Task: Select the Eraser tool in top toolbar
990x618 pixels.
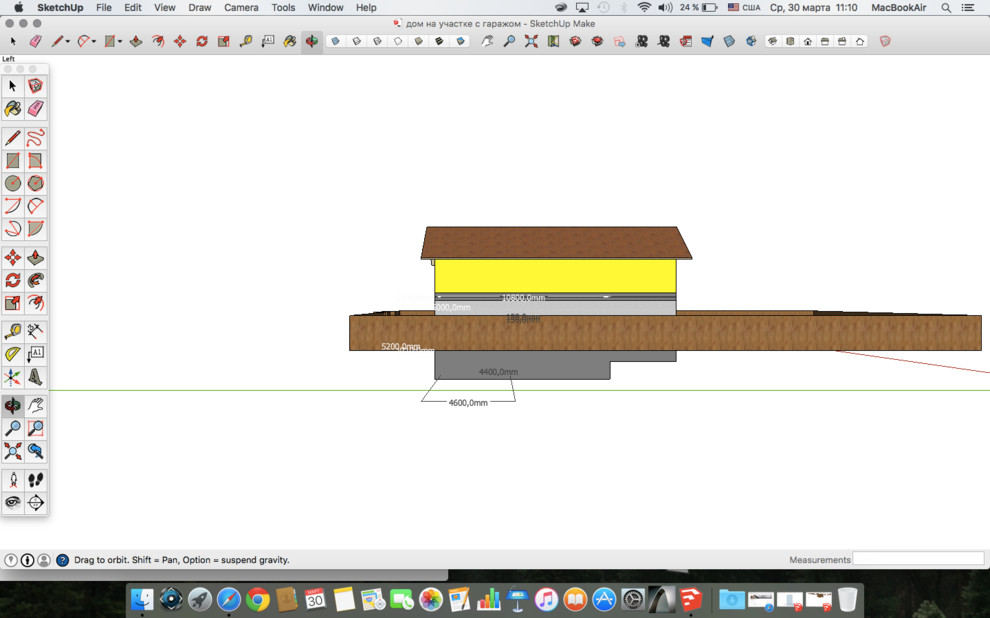Action: point(36,42)
